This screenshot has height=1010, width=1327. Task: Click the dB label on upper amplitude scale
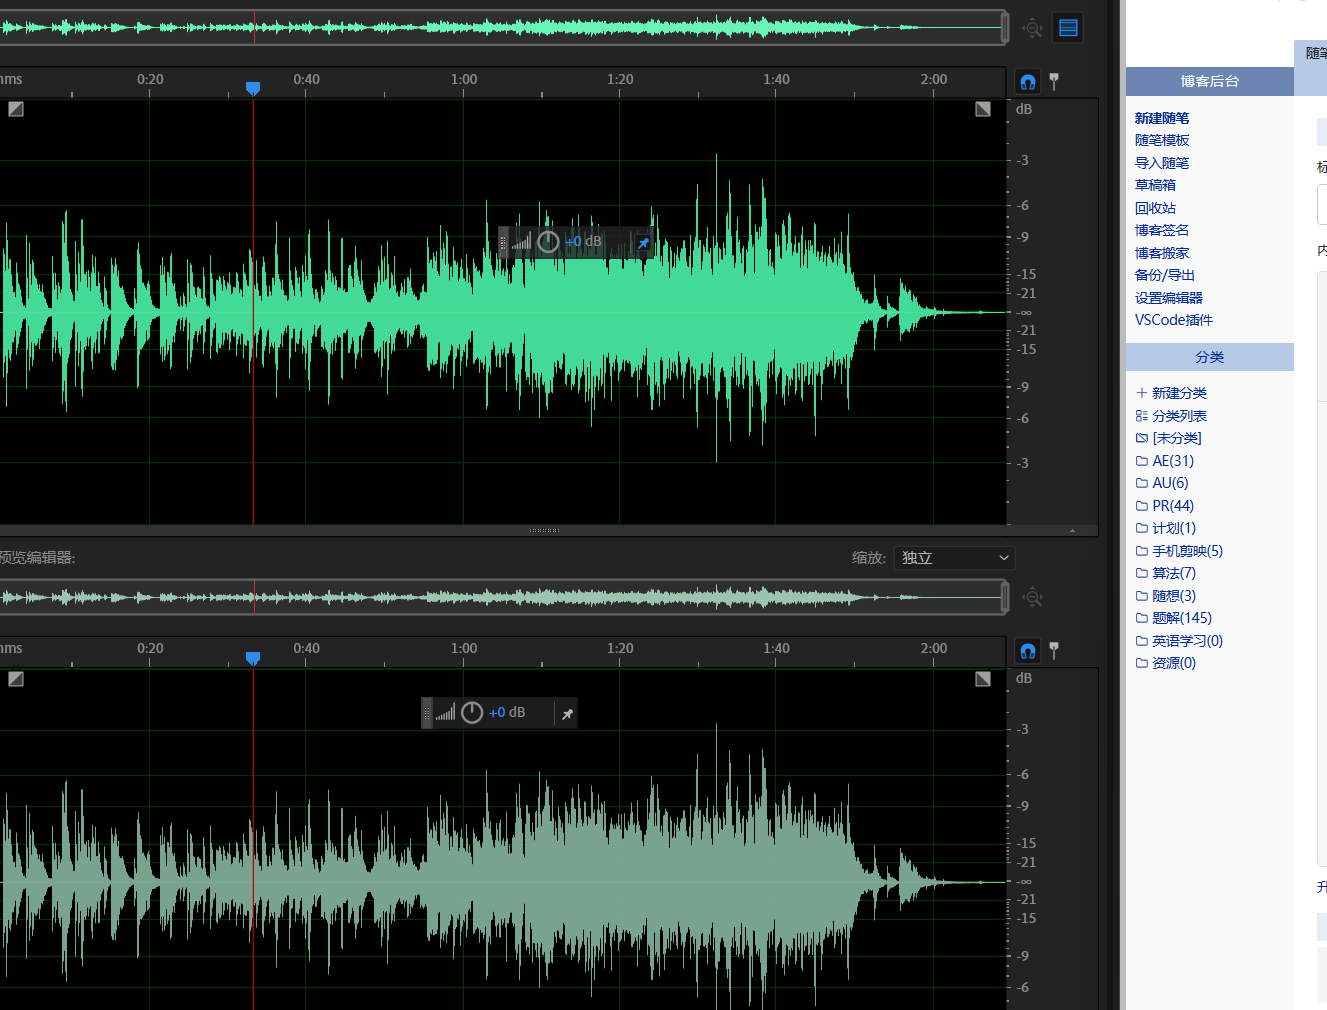(x=1024, y=109)
